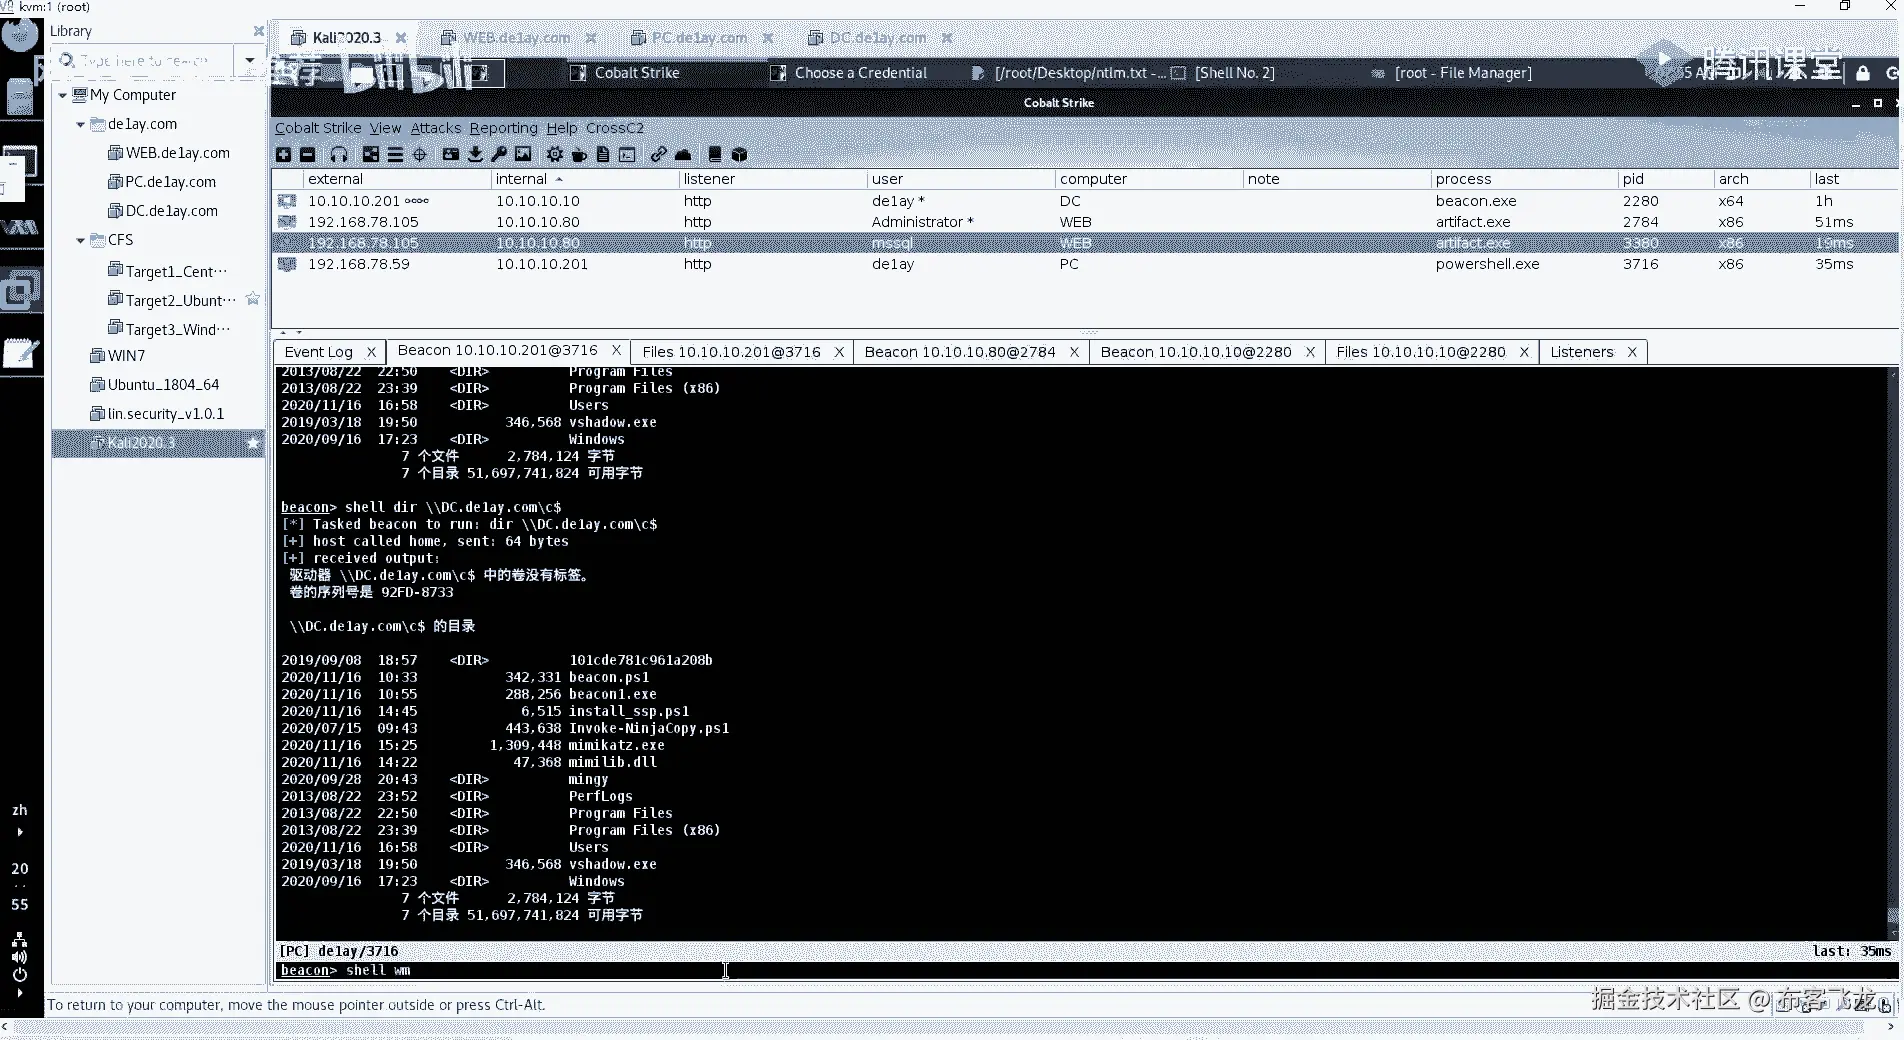Click the library search input field

pyautogui.click(x=145, y=61)
